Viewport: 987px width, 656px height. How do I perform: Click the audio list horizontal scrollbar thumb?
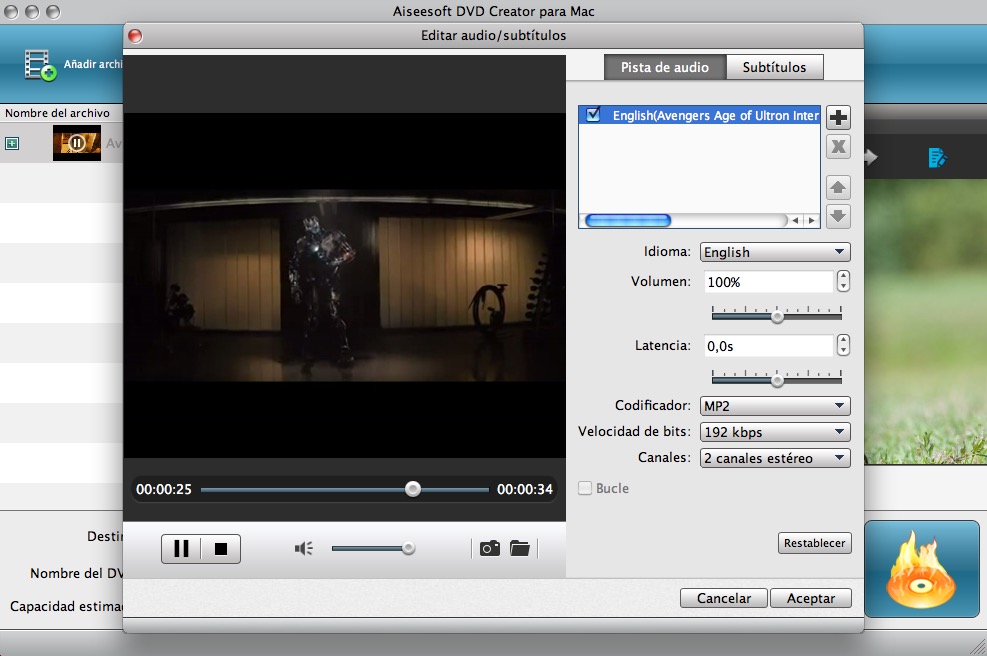click(x=628, y=220)
